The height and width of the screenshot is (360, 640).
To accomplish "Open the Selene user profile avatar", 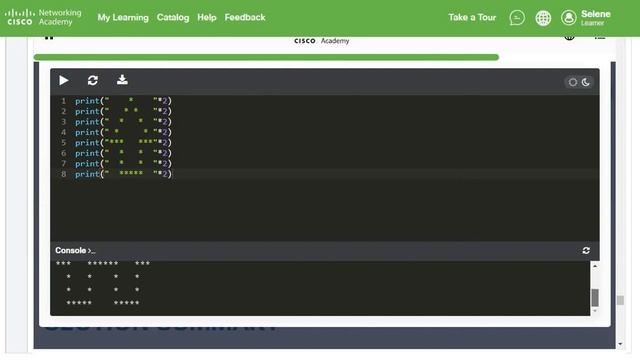I will [569, 18].
